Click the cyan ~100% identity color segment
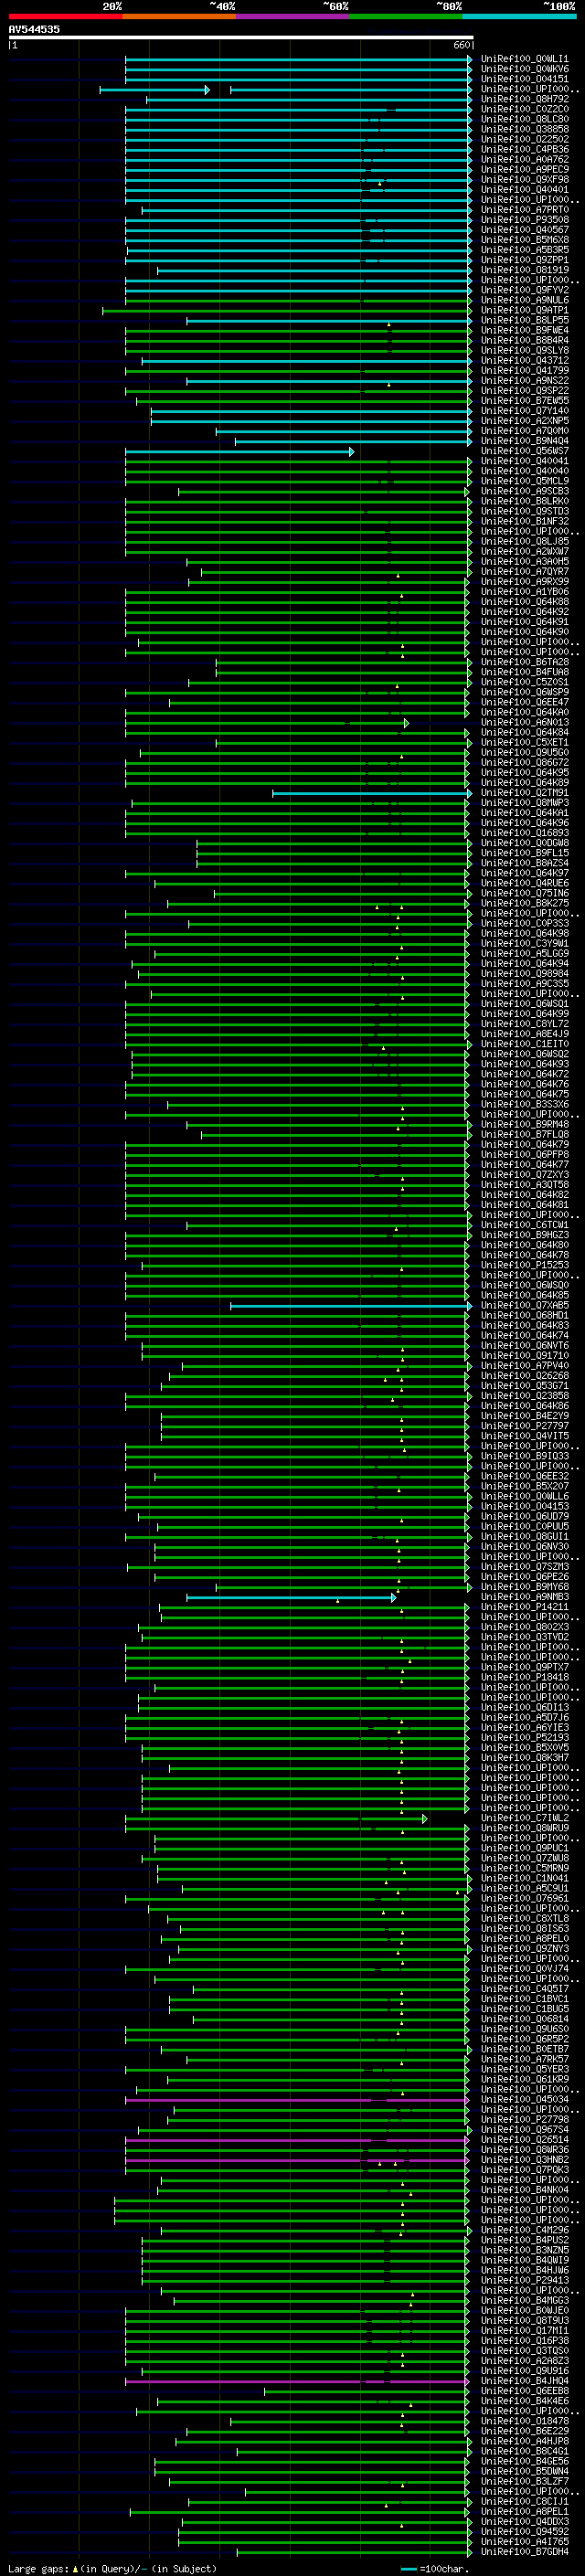This screenshot has width=585, height=2576. click(x=519, y=16)
